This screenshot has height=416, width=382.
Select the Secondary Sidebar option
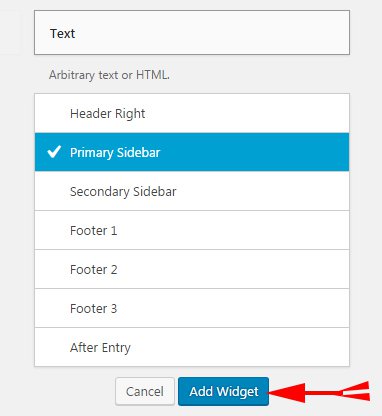[x=192, y=191]
